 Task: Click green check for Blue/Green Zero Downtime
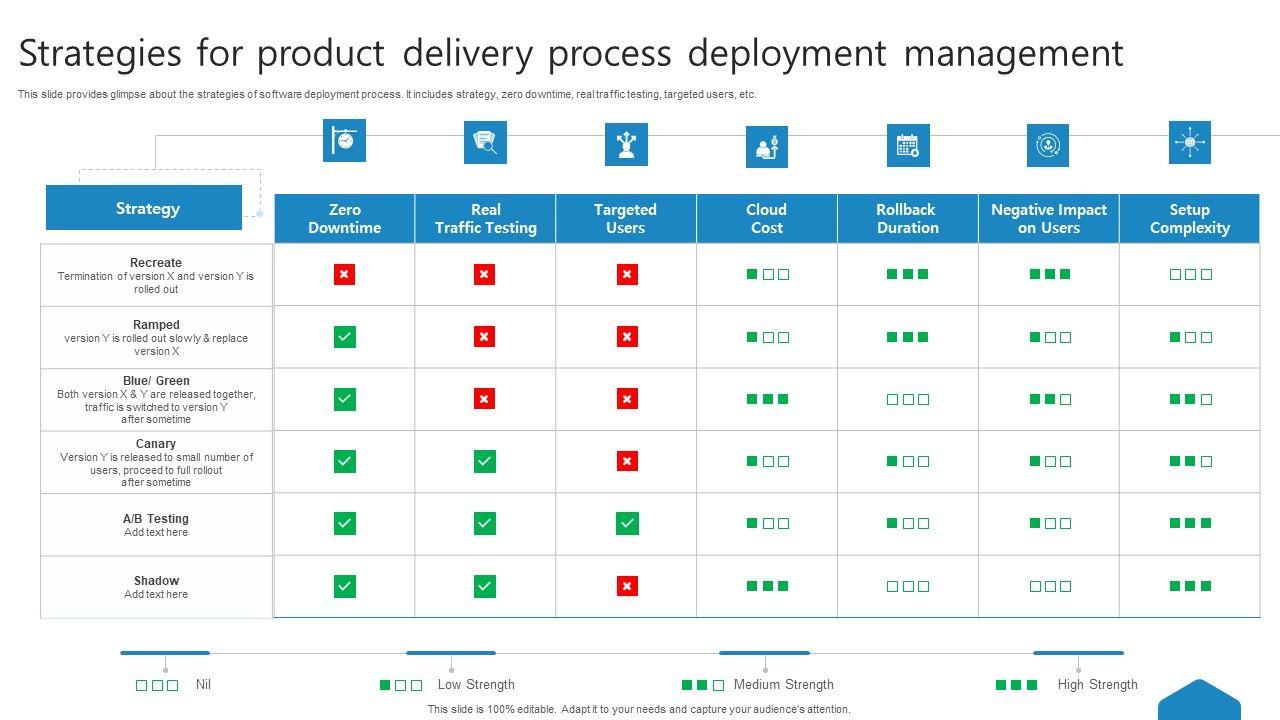click(x=345, y=399)
